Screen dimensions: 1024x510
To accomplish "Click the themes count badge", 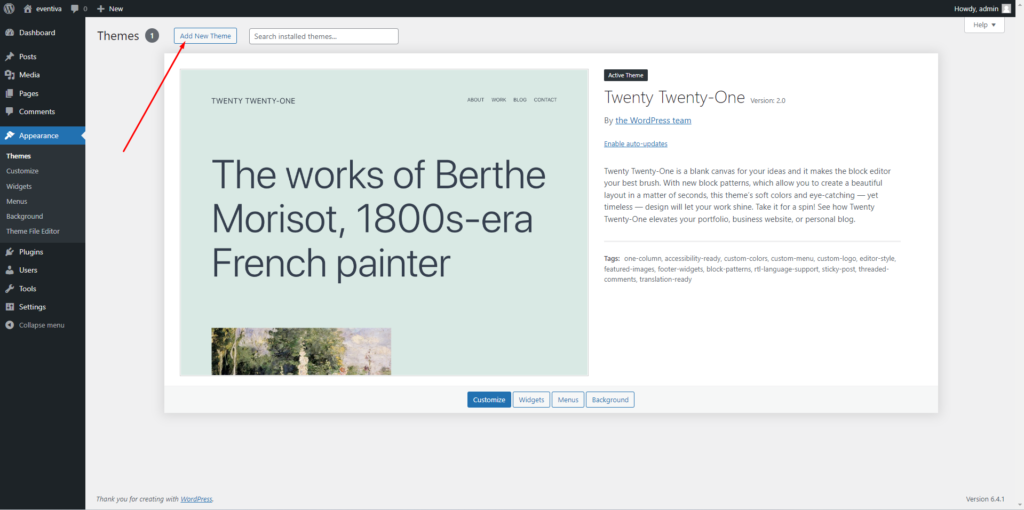I will click(x=152, y=36).
